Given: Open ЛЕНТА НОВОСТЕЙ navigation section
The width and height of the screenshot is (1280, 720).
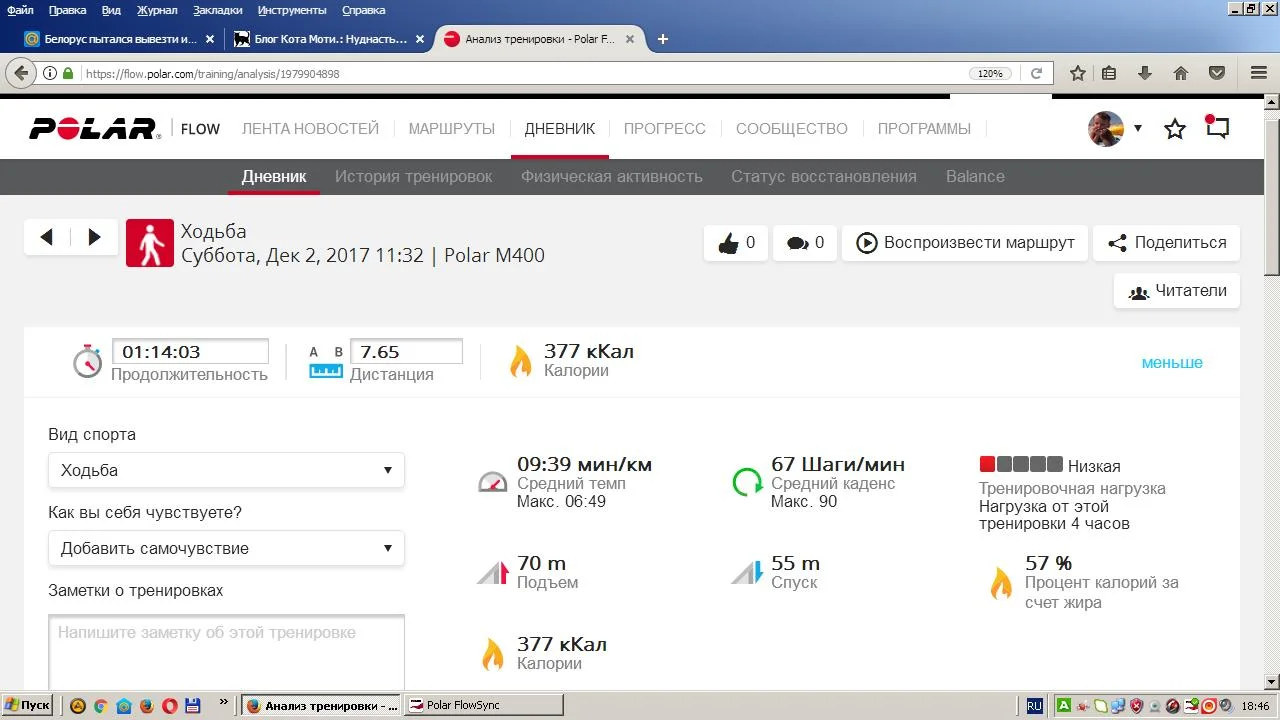Looking at the screenshot, I should 310,129.
